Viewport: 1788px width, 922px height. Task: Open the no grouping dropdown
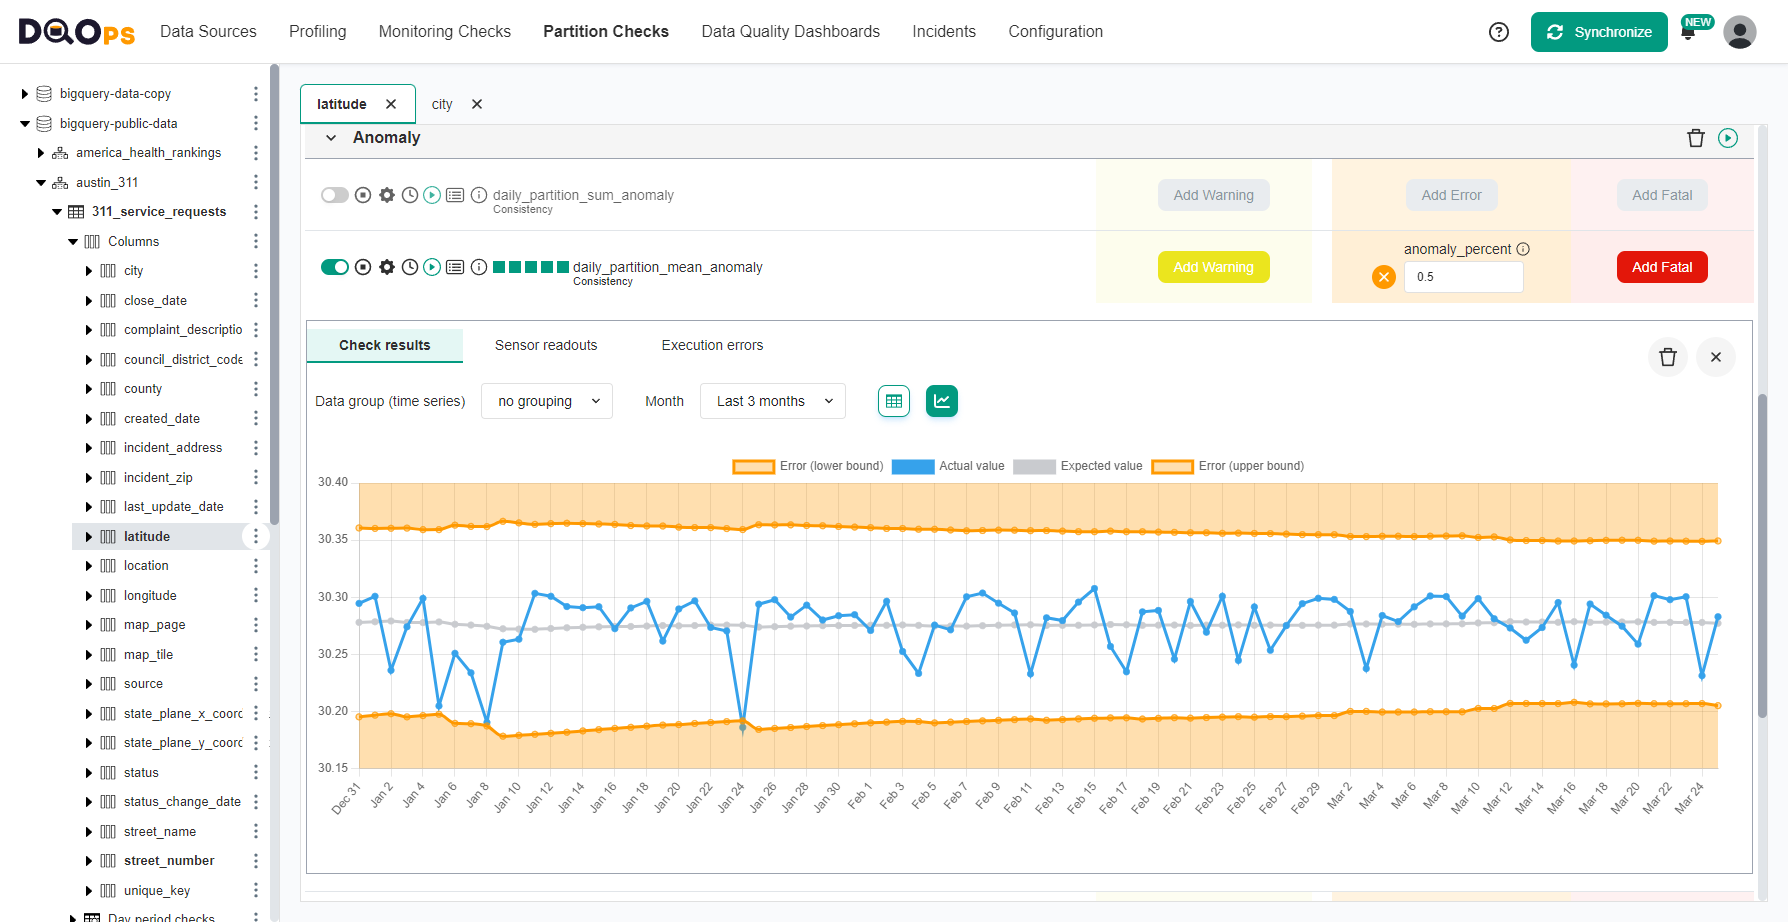click(x=546, y=400)
